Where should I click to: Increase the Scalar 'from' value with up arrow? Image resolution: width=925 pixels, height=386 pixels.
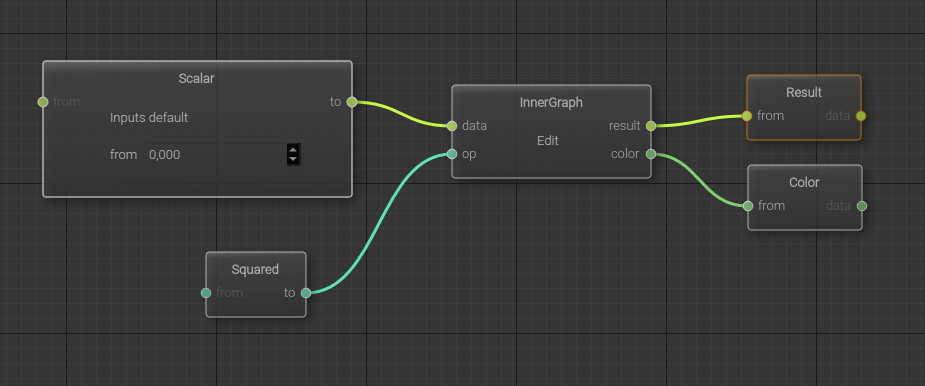tap(293, 150)
